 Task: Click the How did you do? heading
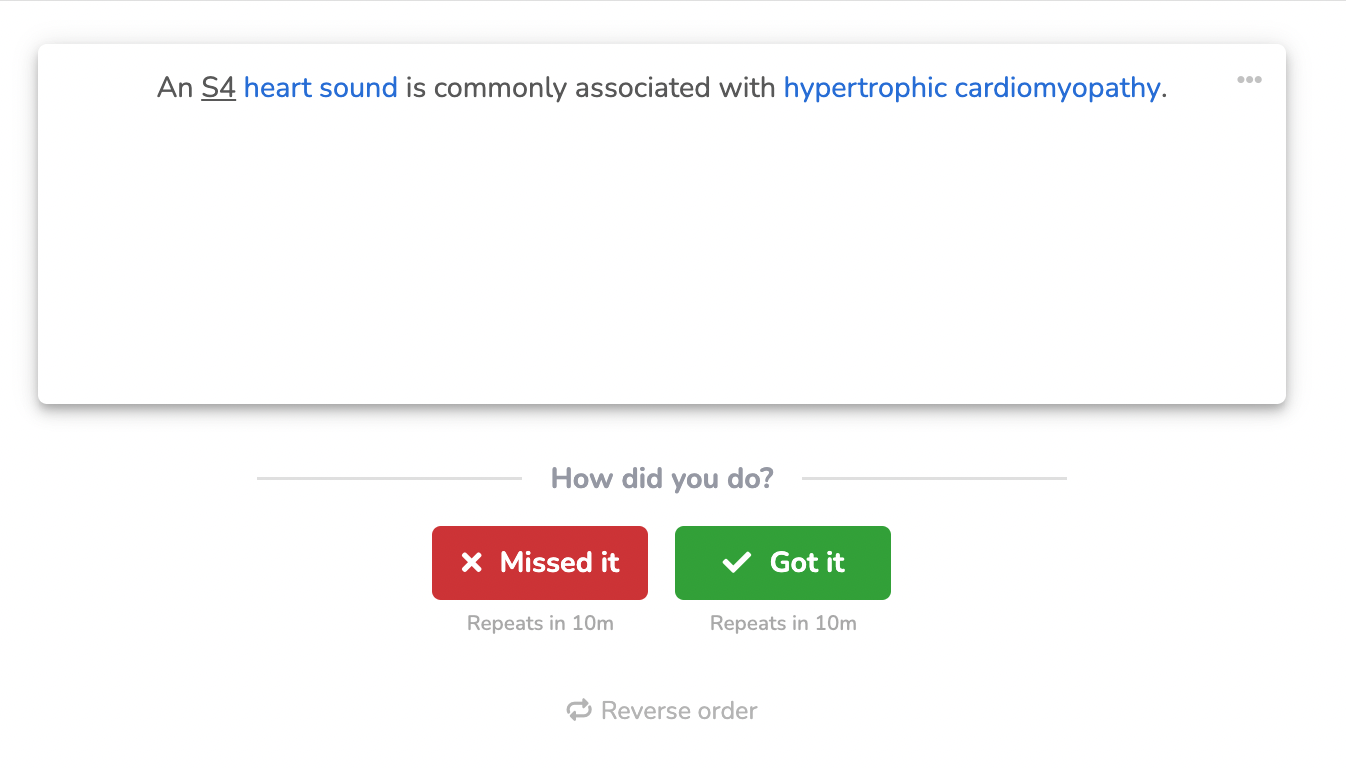point(662,478)
